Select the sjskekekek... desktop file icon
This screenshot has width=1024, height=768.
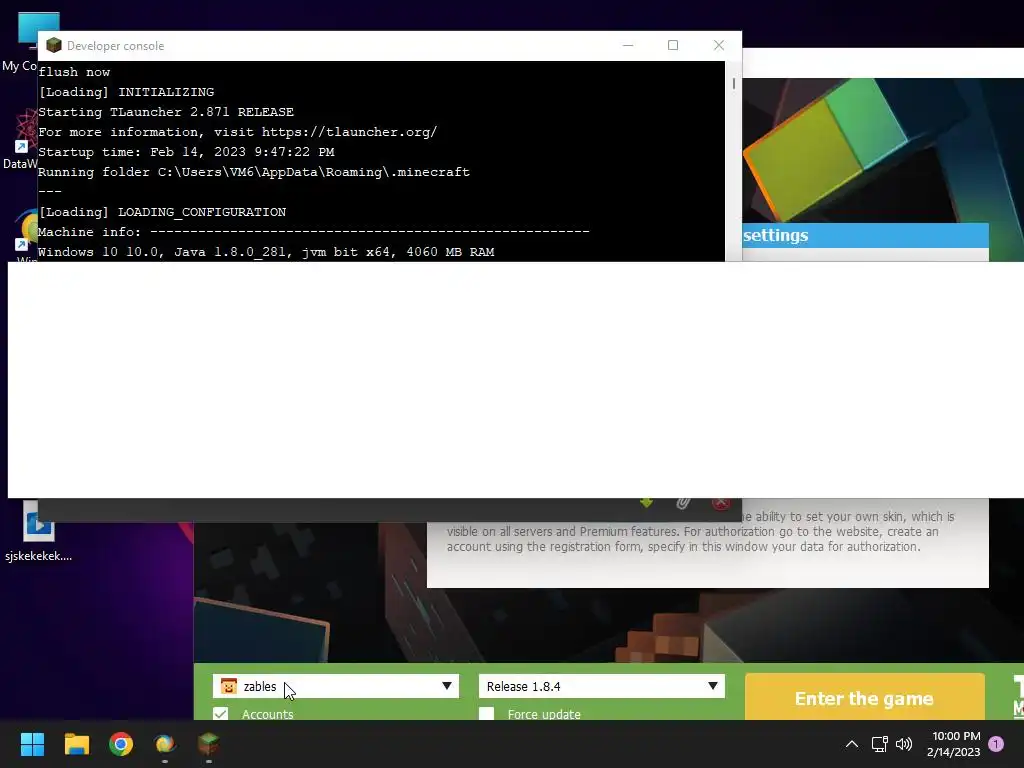38,532
